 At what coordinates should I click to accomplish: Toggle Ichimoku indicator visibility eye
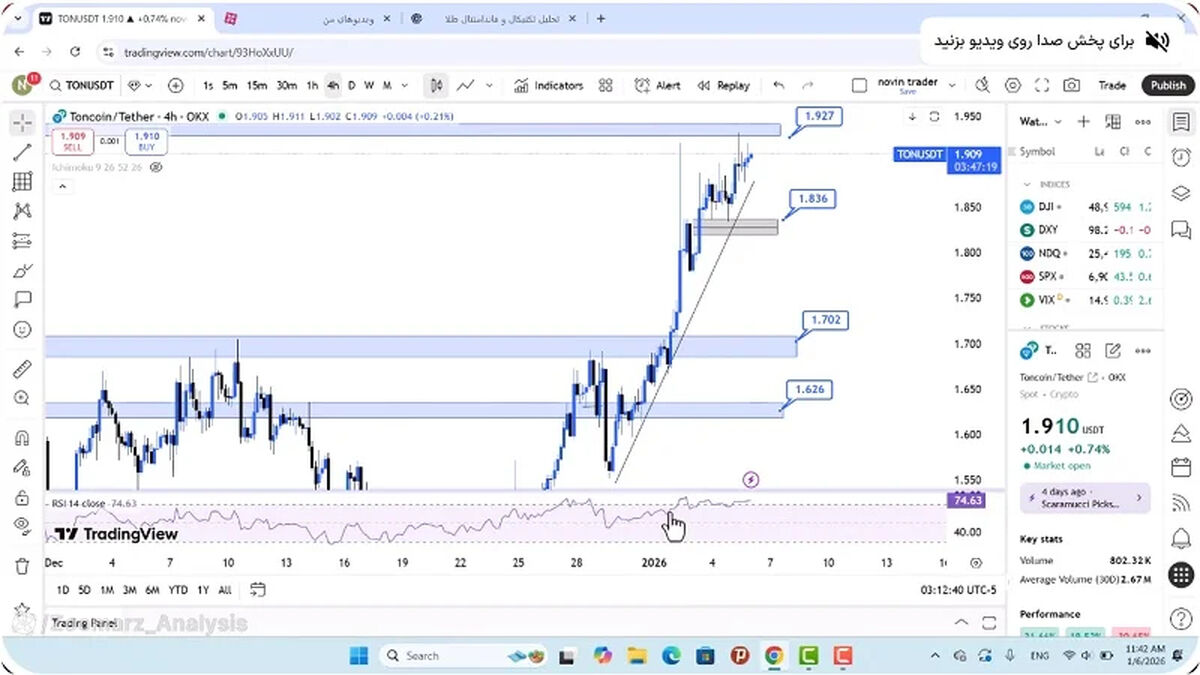156,168
